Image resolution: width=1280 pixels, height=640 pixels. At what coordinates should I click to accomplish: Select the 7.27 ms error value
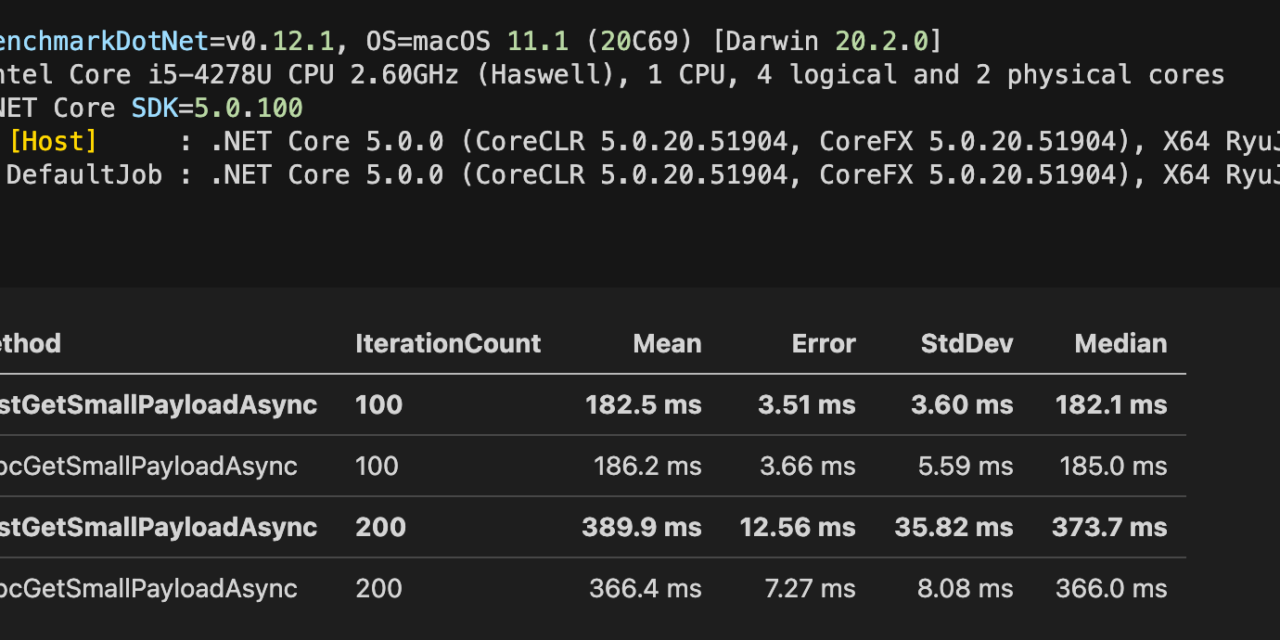click(809, 588)
